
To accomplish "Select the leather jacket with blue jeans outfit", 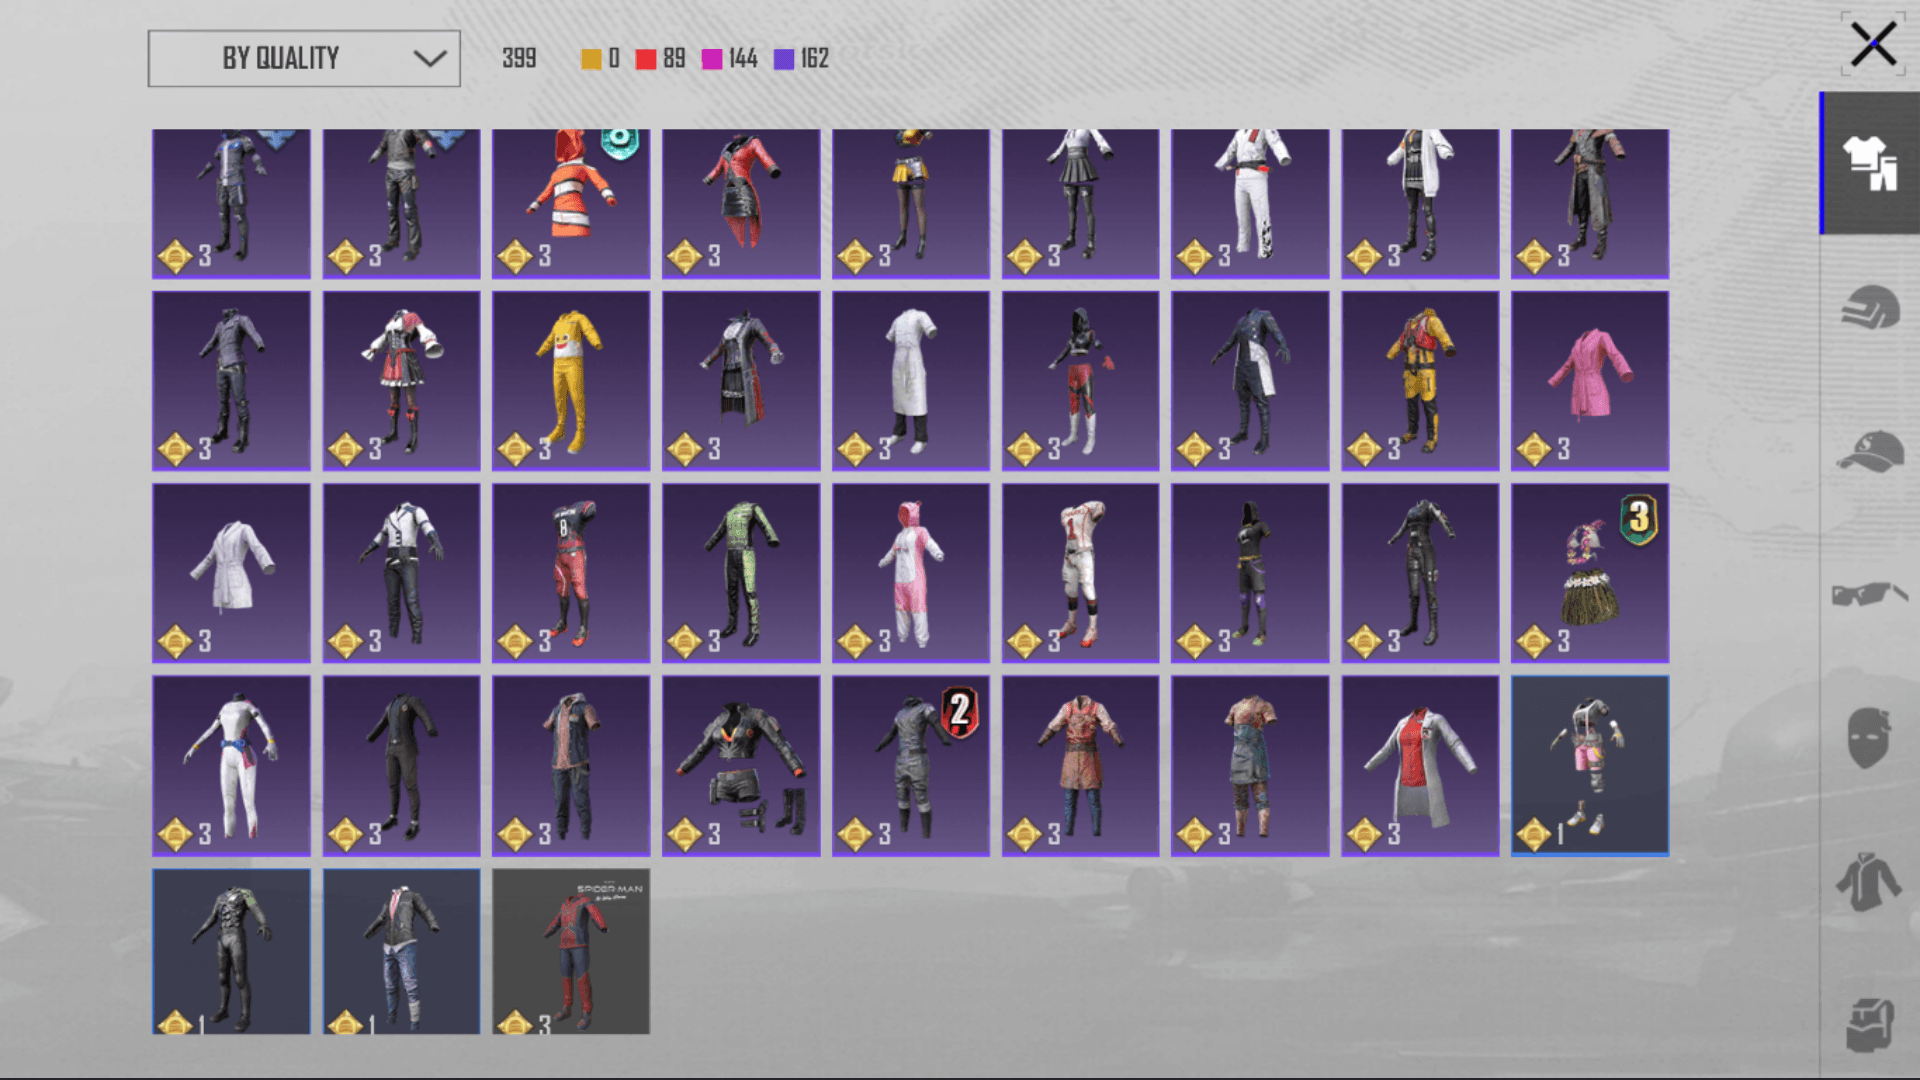I will (401, 951).
